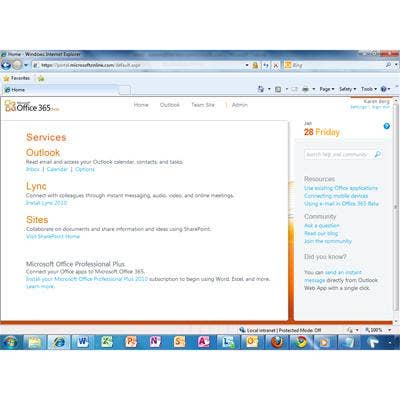Click the Print toolbar icon
This screenshot has height=400, width=400.
305,89
